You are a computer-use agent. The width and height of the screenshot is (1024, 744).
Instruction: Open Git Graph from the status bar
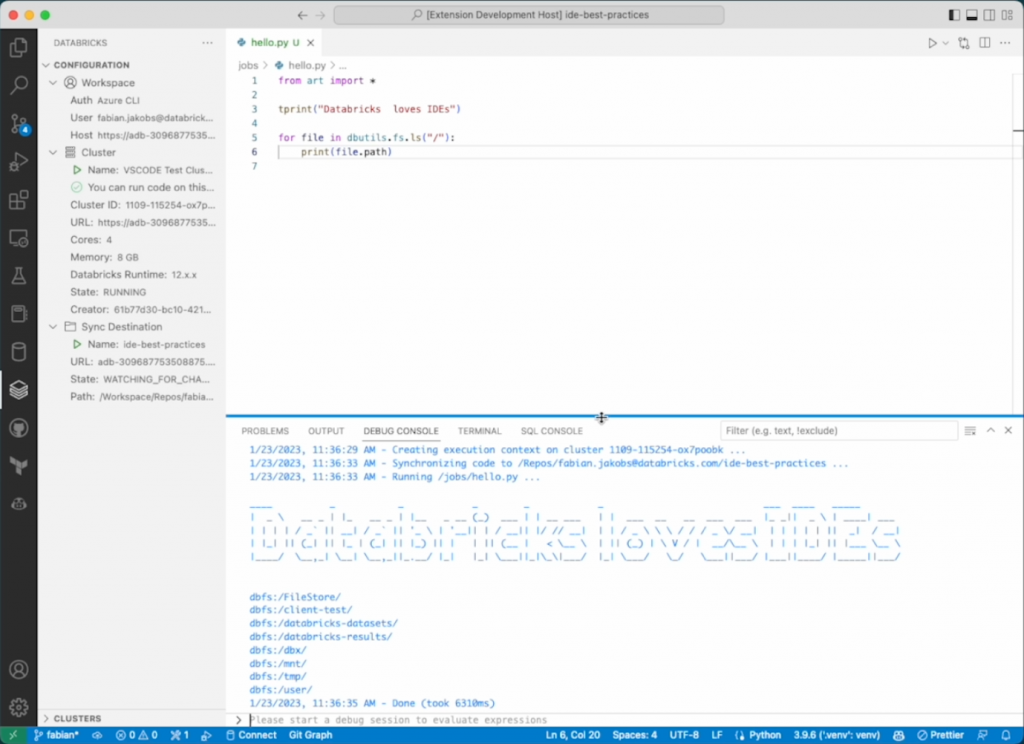tap(309, 734)
